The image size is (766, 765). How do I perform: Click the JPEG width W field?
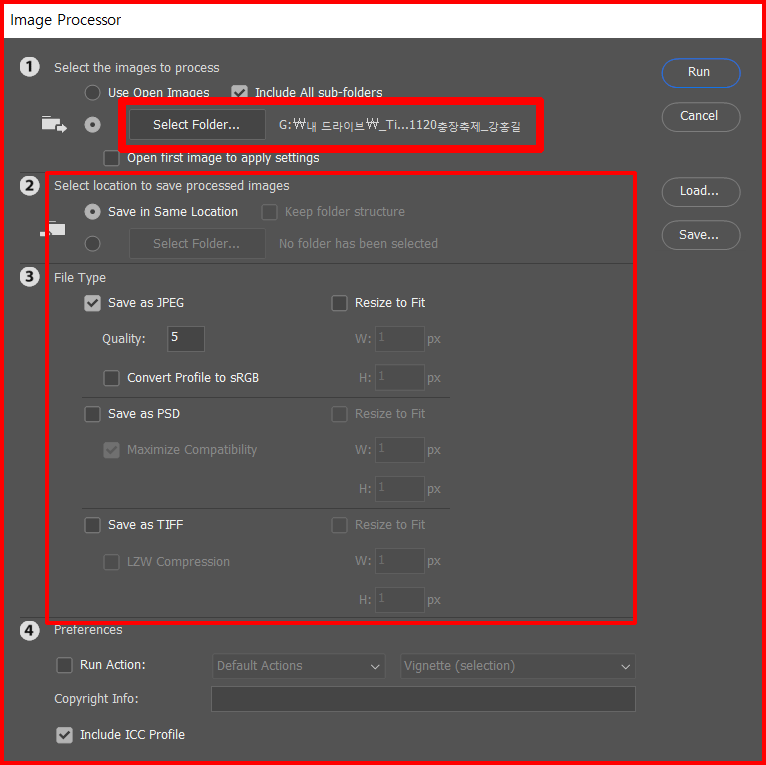pos(400,339)
